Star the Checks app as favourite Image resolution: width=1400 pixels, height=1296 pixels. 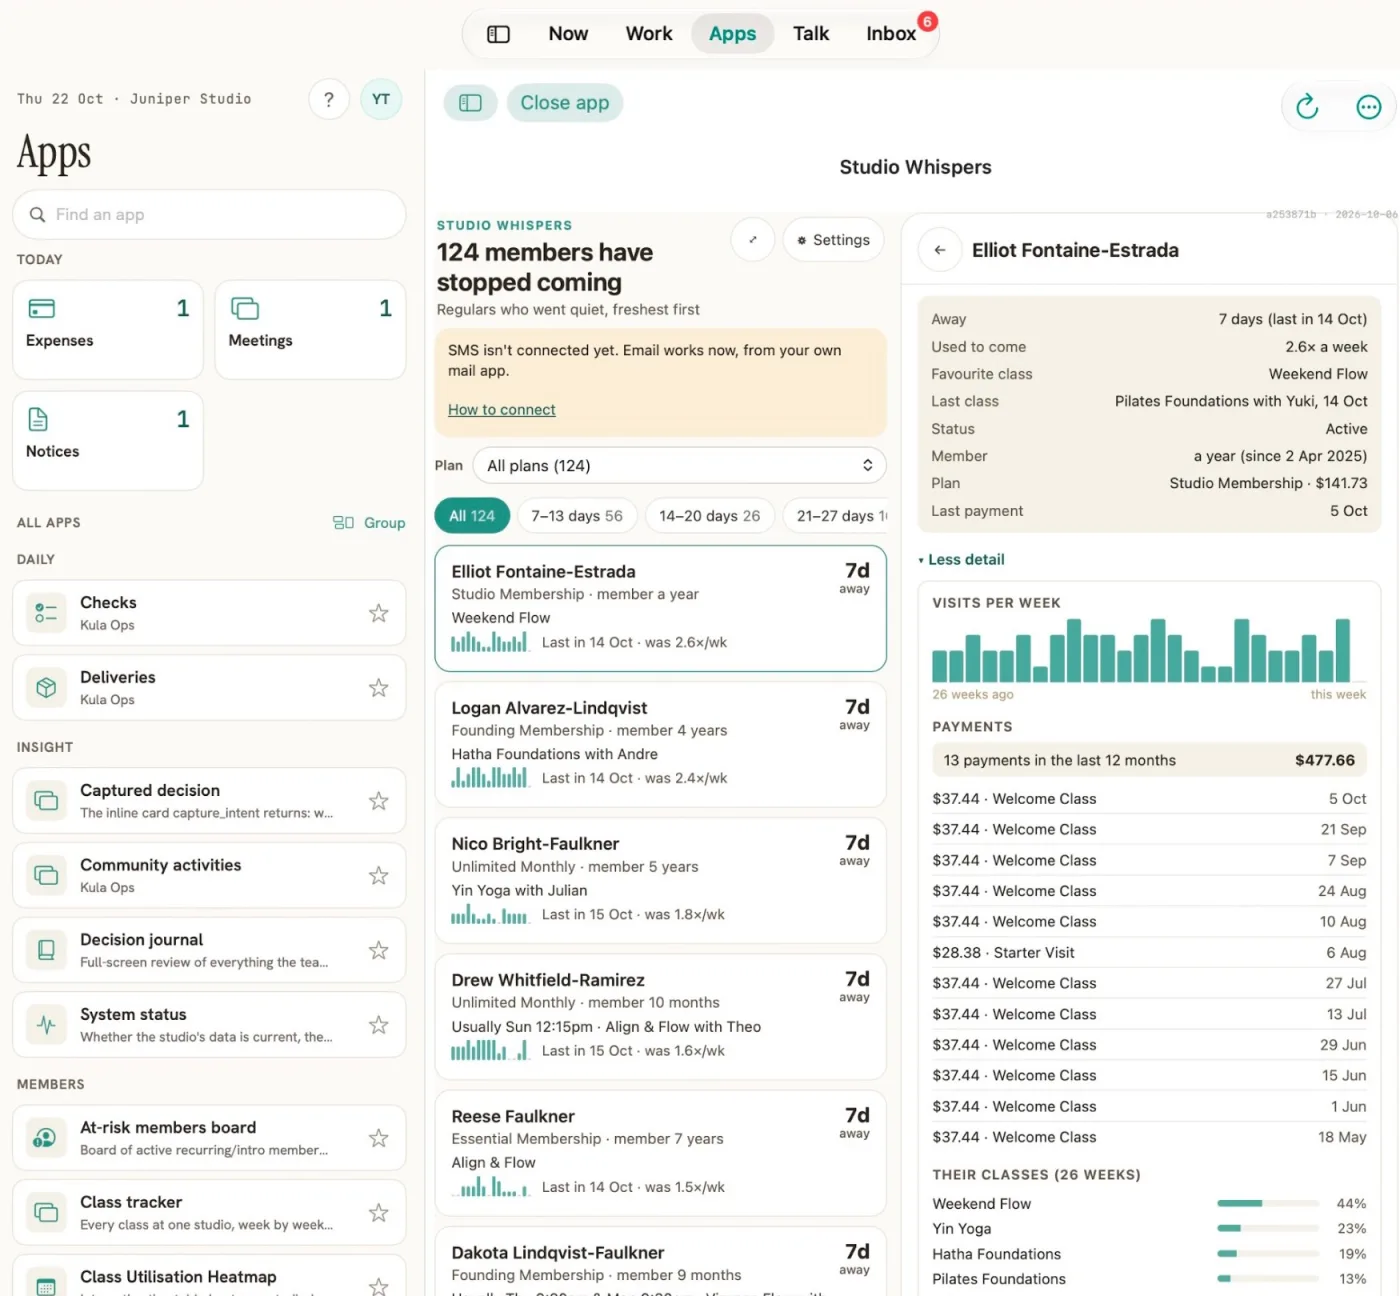[378, 613]
